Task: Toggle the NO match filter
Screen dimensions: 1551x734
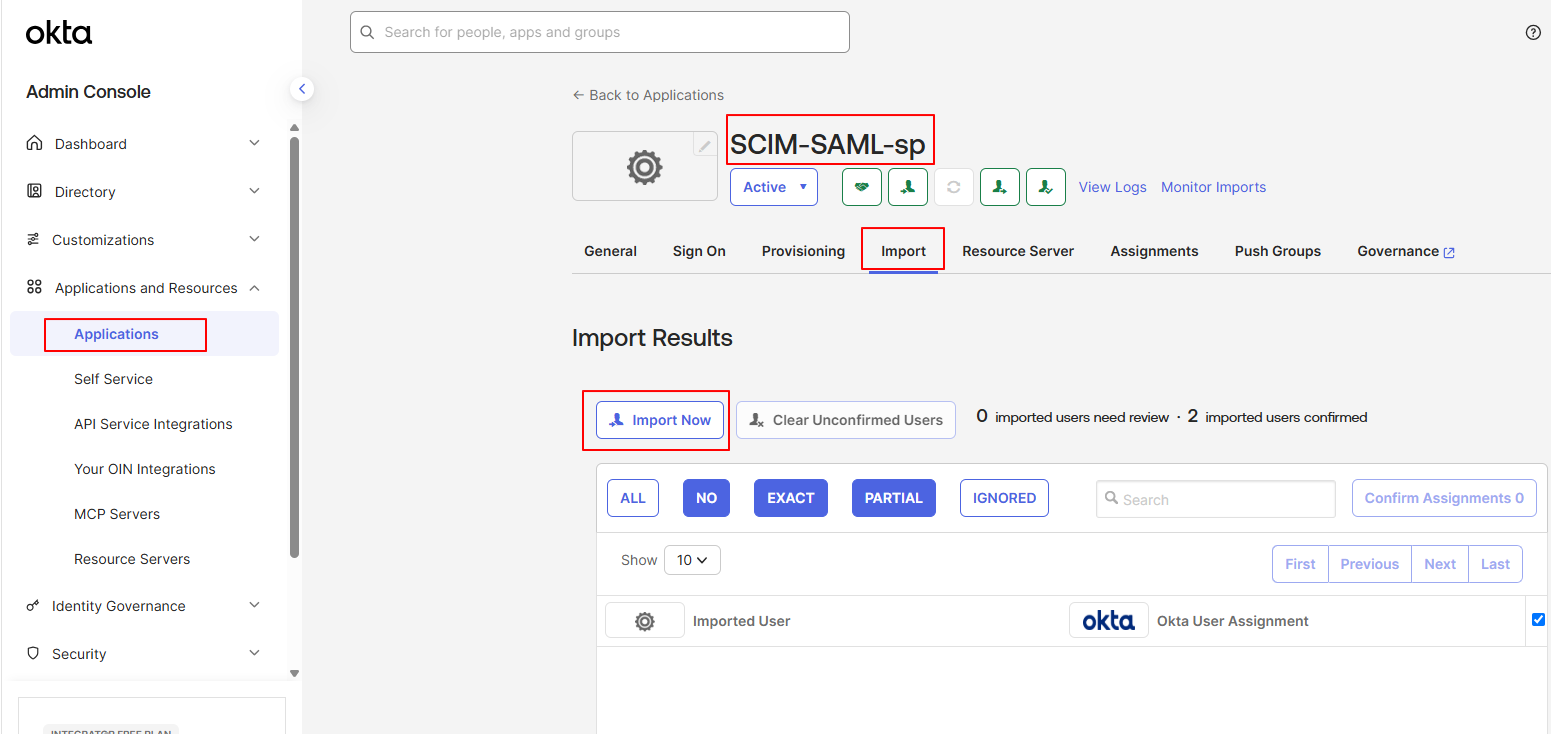Action: tap(706, 498)
